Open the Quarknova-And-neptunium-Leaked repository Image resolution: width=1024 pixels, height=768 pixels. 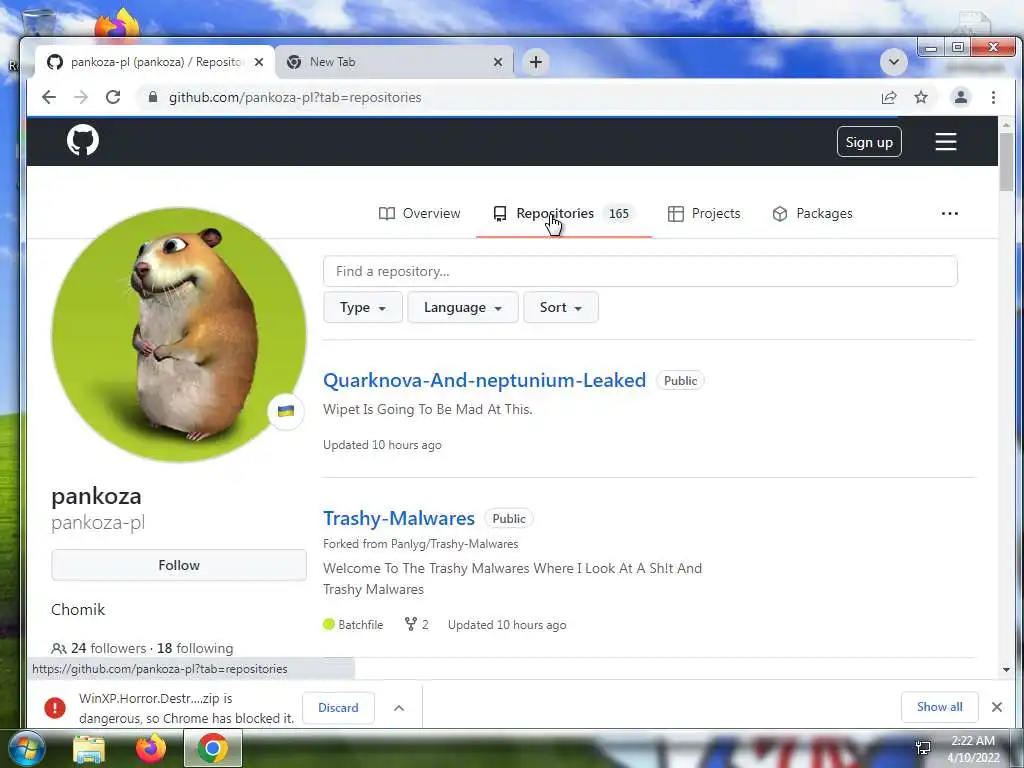(484, 380)
